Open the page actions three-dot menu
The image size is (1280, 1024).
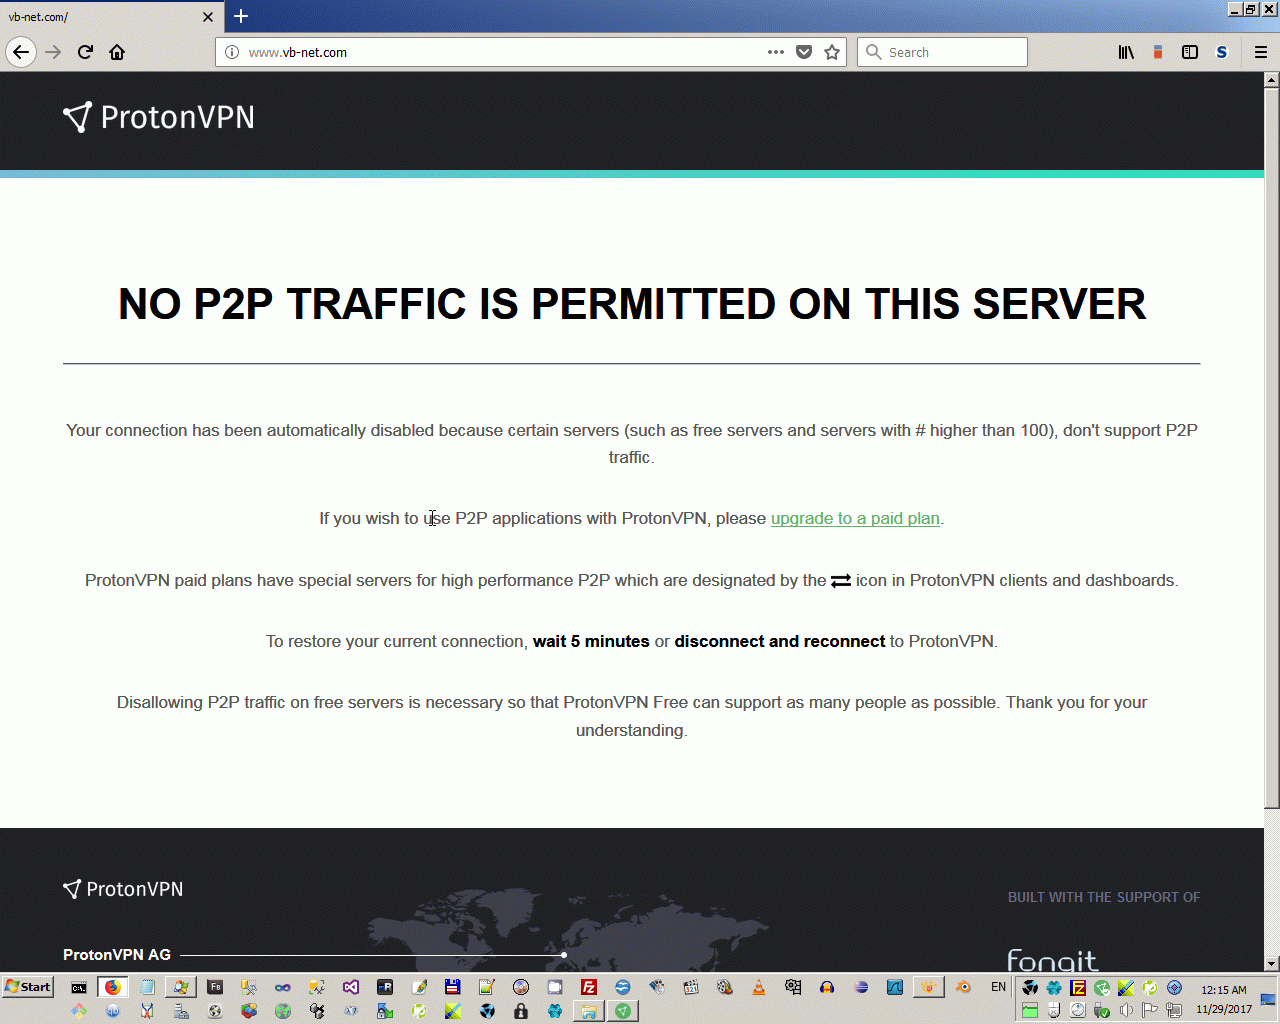tap(776, 52)
